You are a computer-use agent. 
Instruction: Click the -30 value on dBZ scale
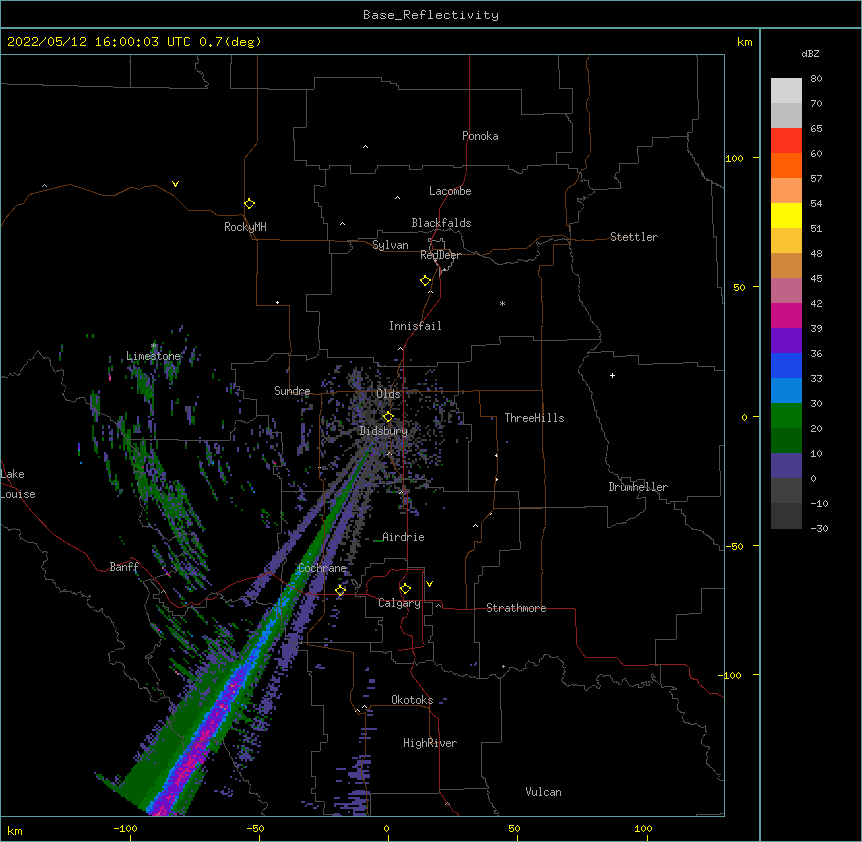(819, 528)
